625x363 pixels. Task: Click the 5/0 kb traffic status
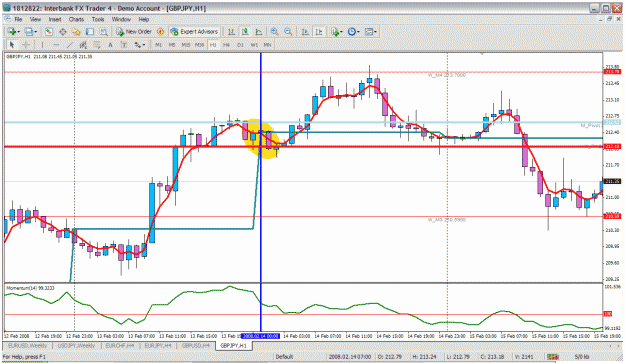(582, 357)
